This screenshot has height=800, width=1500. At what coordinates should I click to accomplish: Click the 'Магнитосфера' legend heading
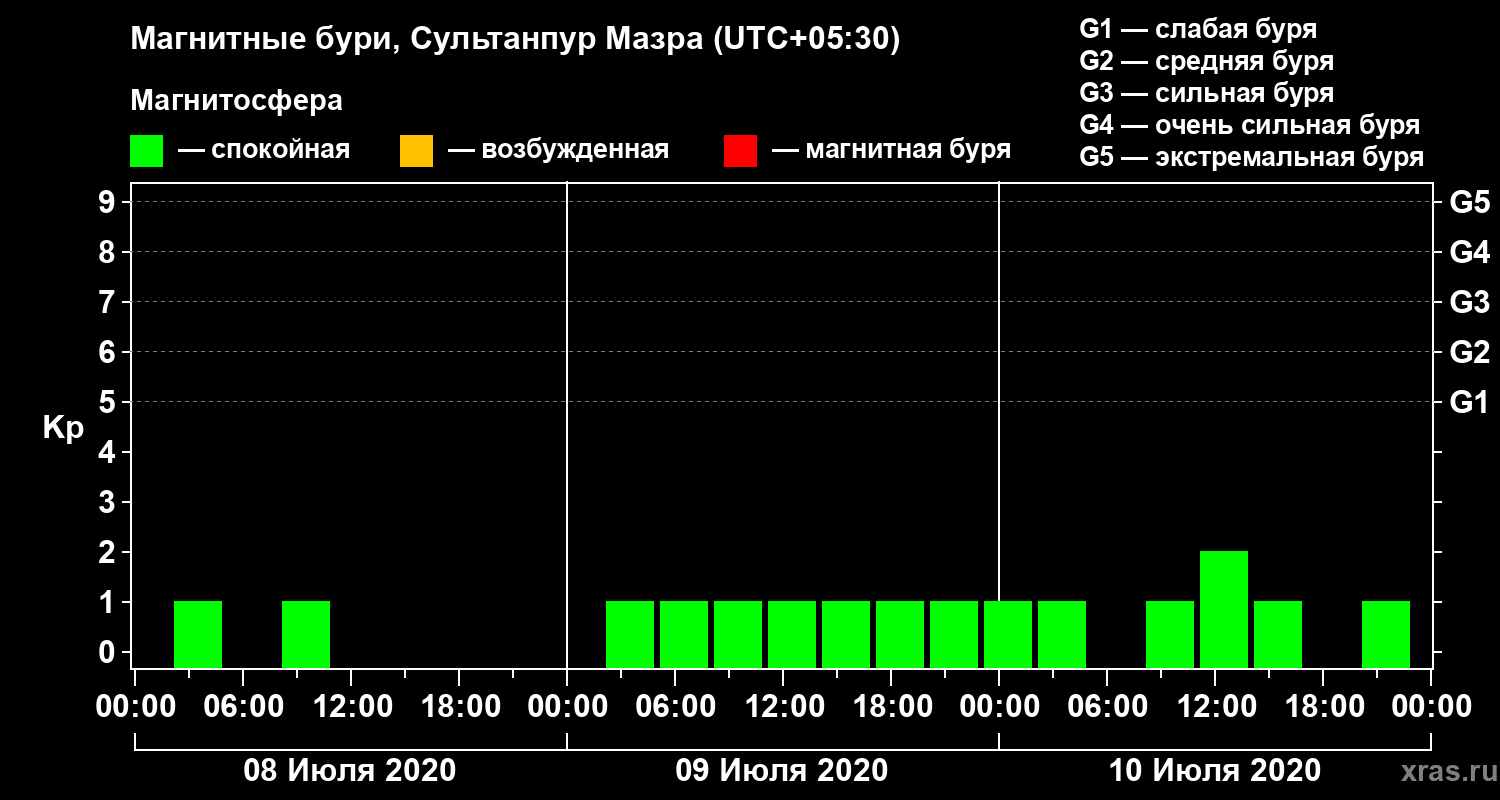(x=236, y=101)
